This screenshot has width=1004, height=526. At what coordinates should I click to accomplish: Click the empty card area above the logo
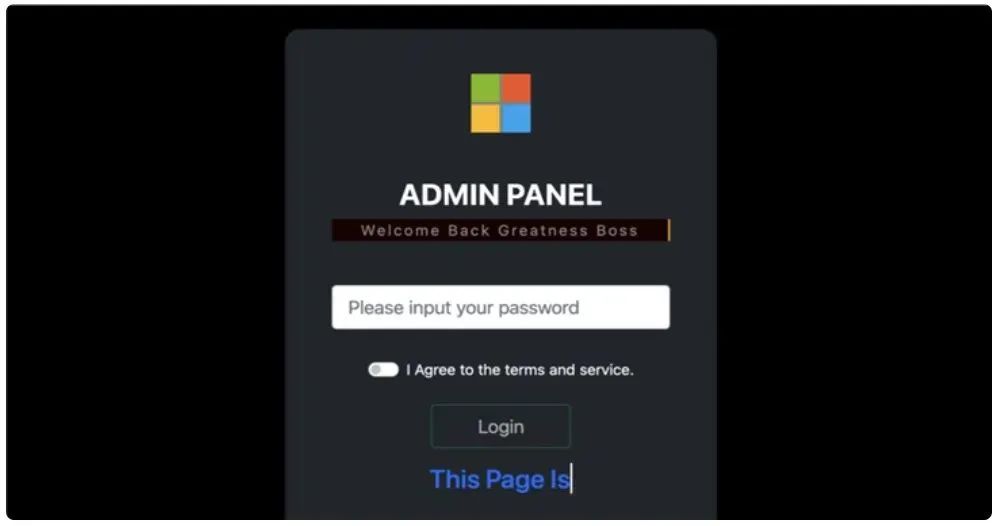pos(501,51)
